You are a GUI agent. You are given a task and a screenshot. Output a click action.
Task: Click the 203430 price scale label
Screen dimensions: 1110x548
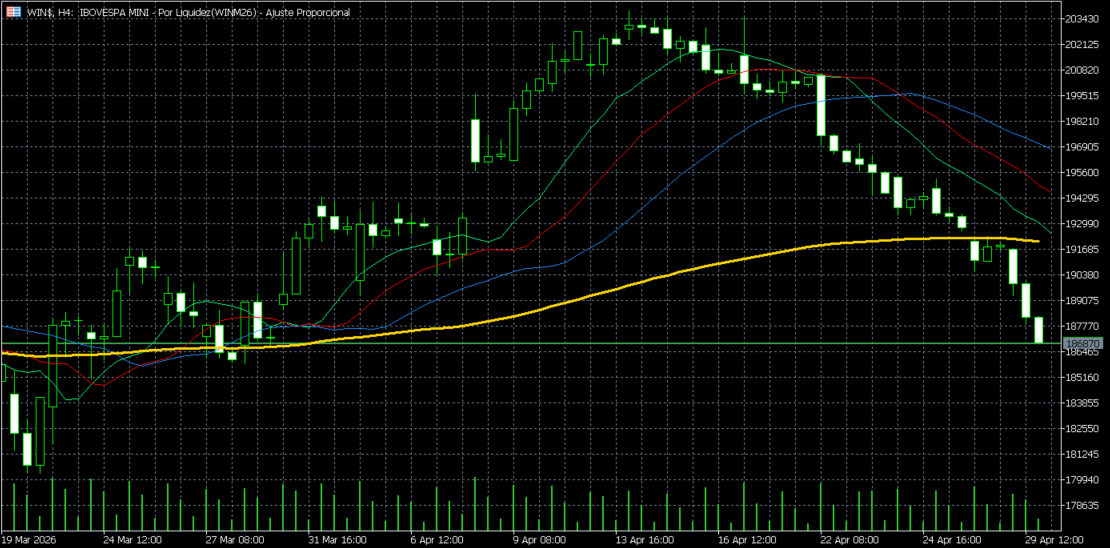1080,19
